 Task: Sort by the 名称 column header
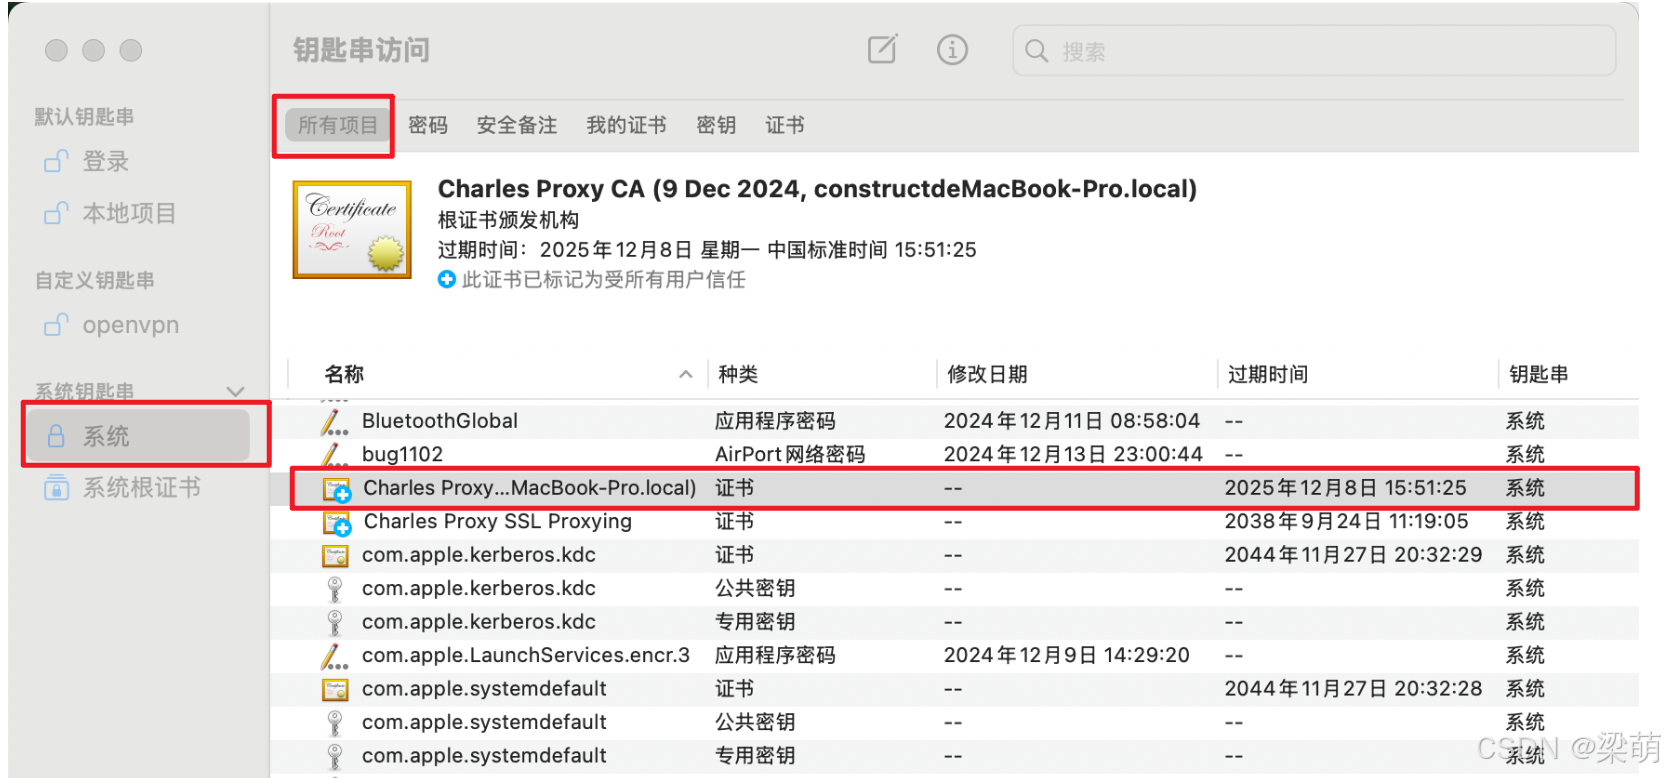(x=344, y=374)
